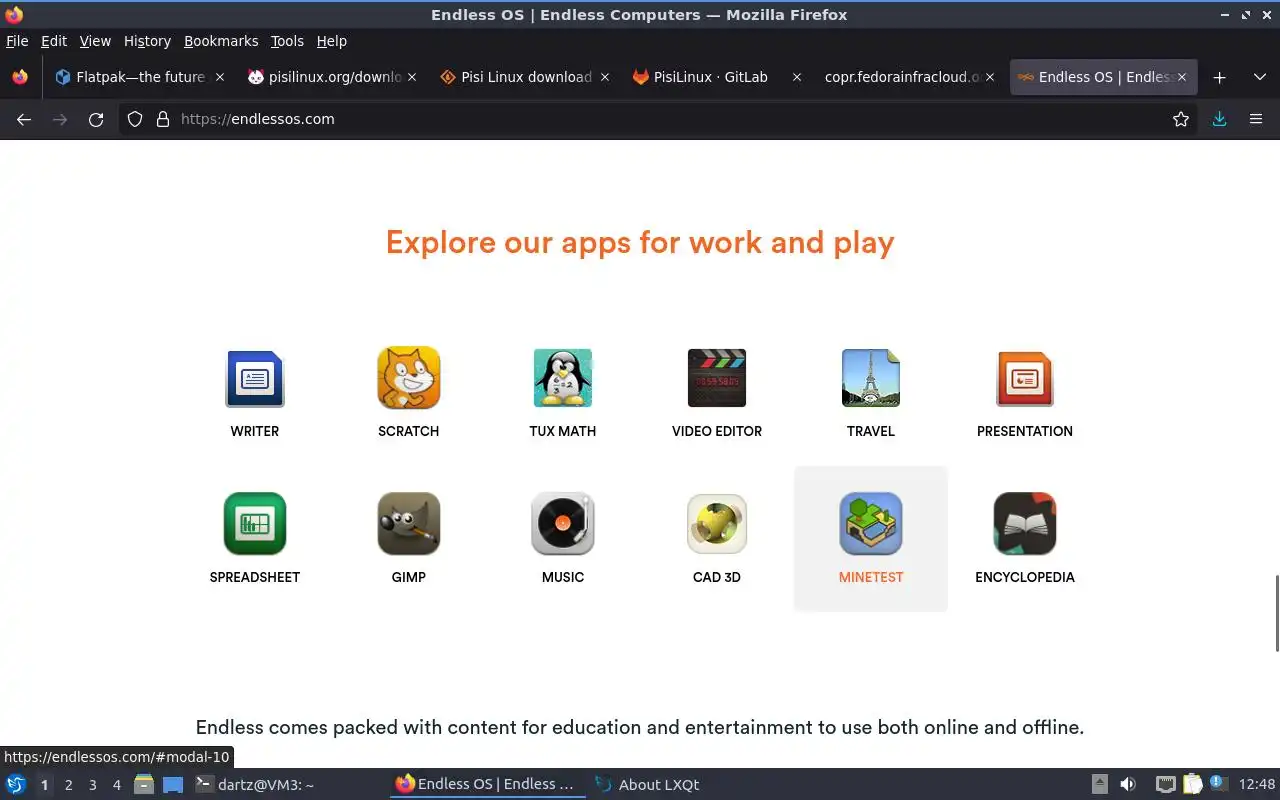Open the Spreadsheet app icon
Screen dimensions: 1280x800
pos(255,523)
